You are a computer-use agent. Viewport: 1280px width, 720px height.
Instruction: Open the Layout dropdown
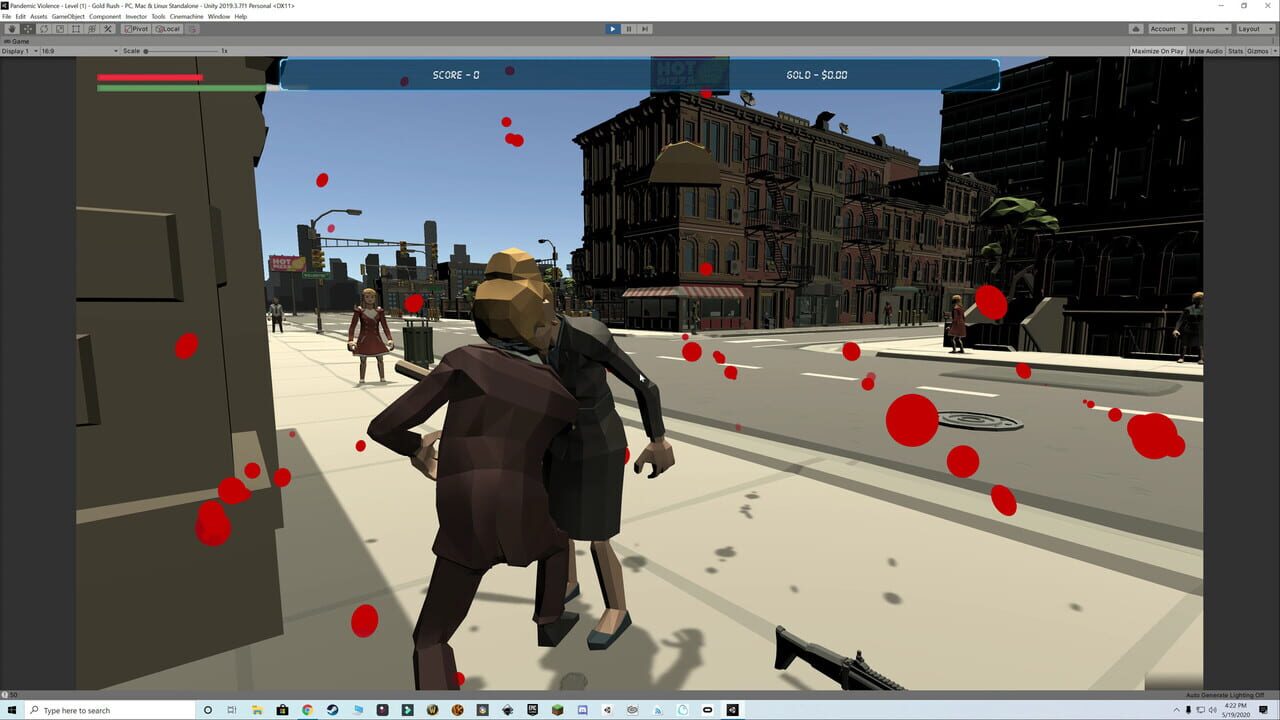pos(1252,28)
